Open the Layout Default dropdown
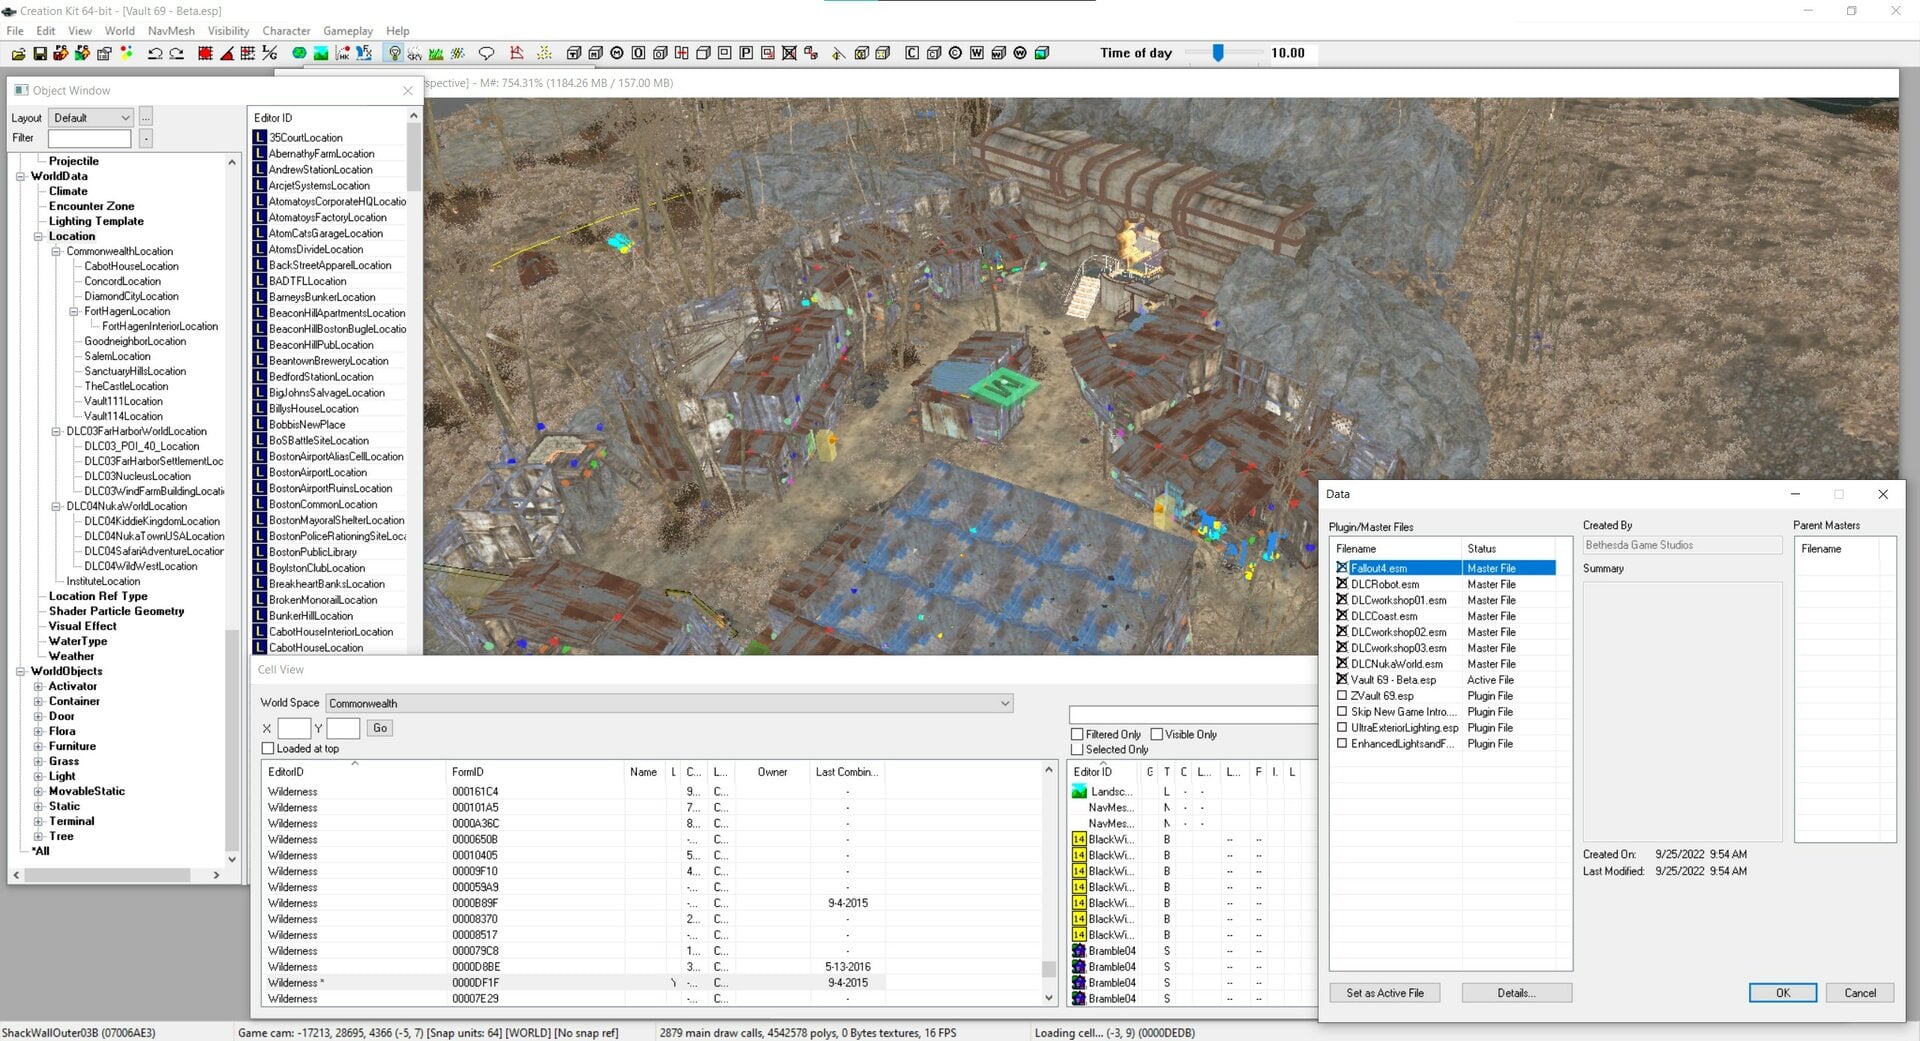 tap(91, 117)
